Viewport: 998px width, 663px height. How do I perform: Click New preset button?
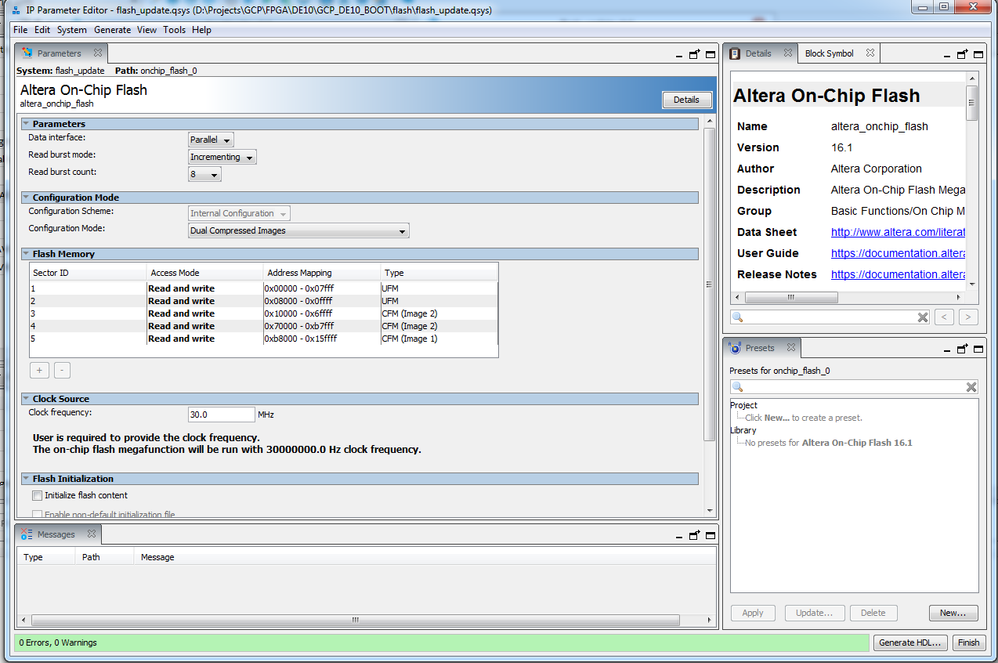(x=953, y=613)
